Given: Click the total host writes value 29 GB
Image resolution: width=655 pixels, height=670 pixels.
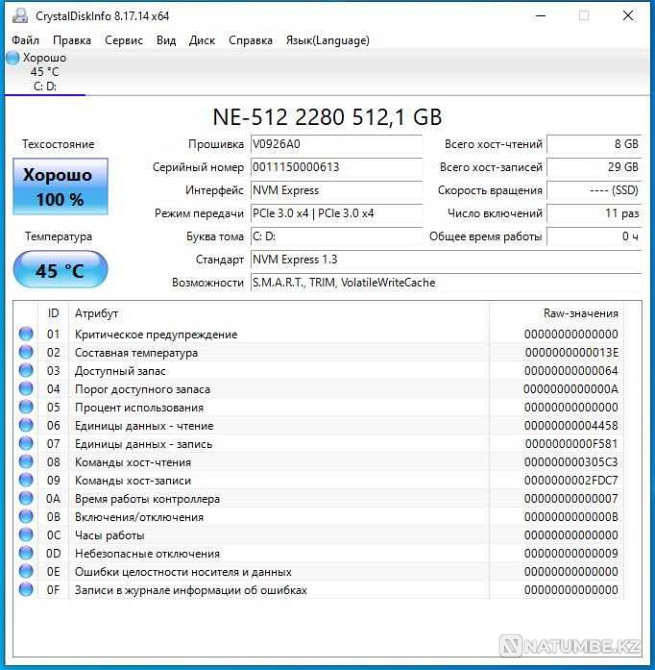Looking at the screenshot, I should [594, 167].
